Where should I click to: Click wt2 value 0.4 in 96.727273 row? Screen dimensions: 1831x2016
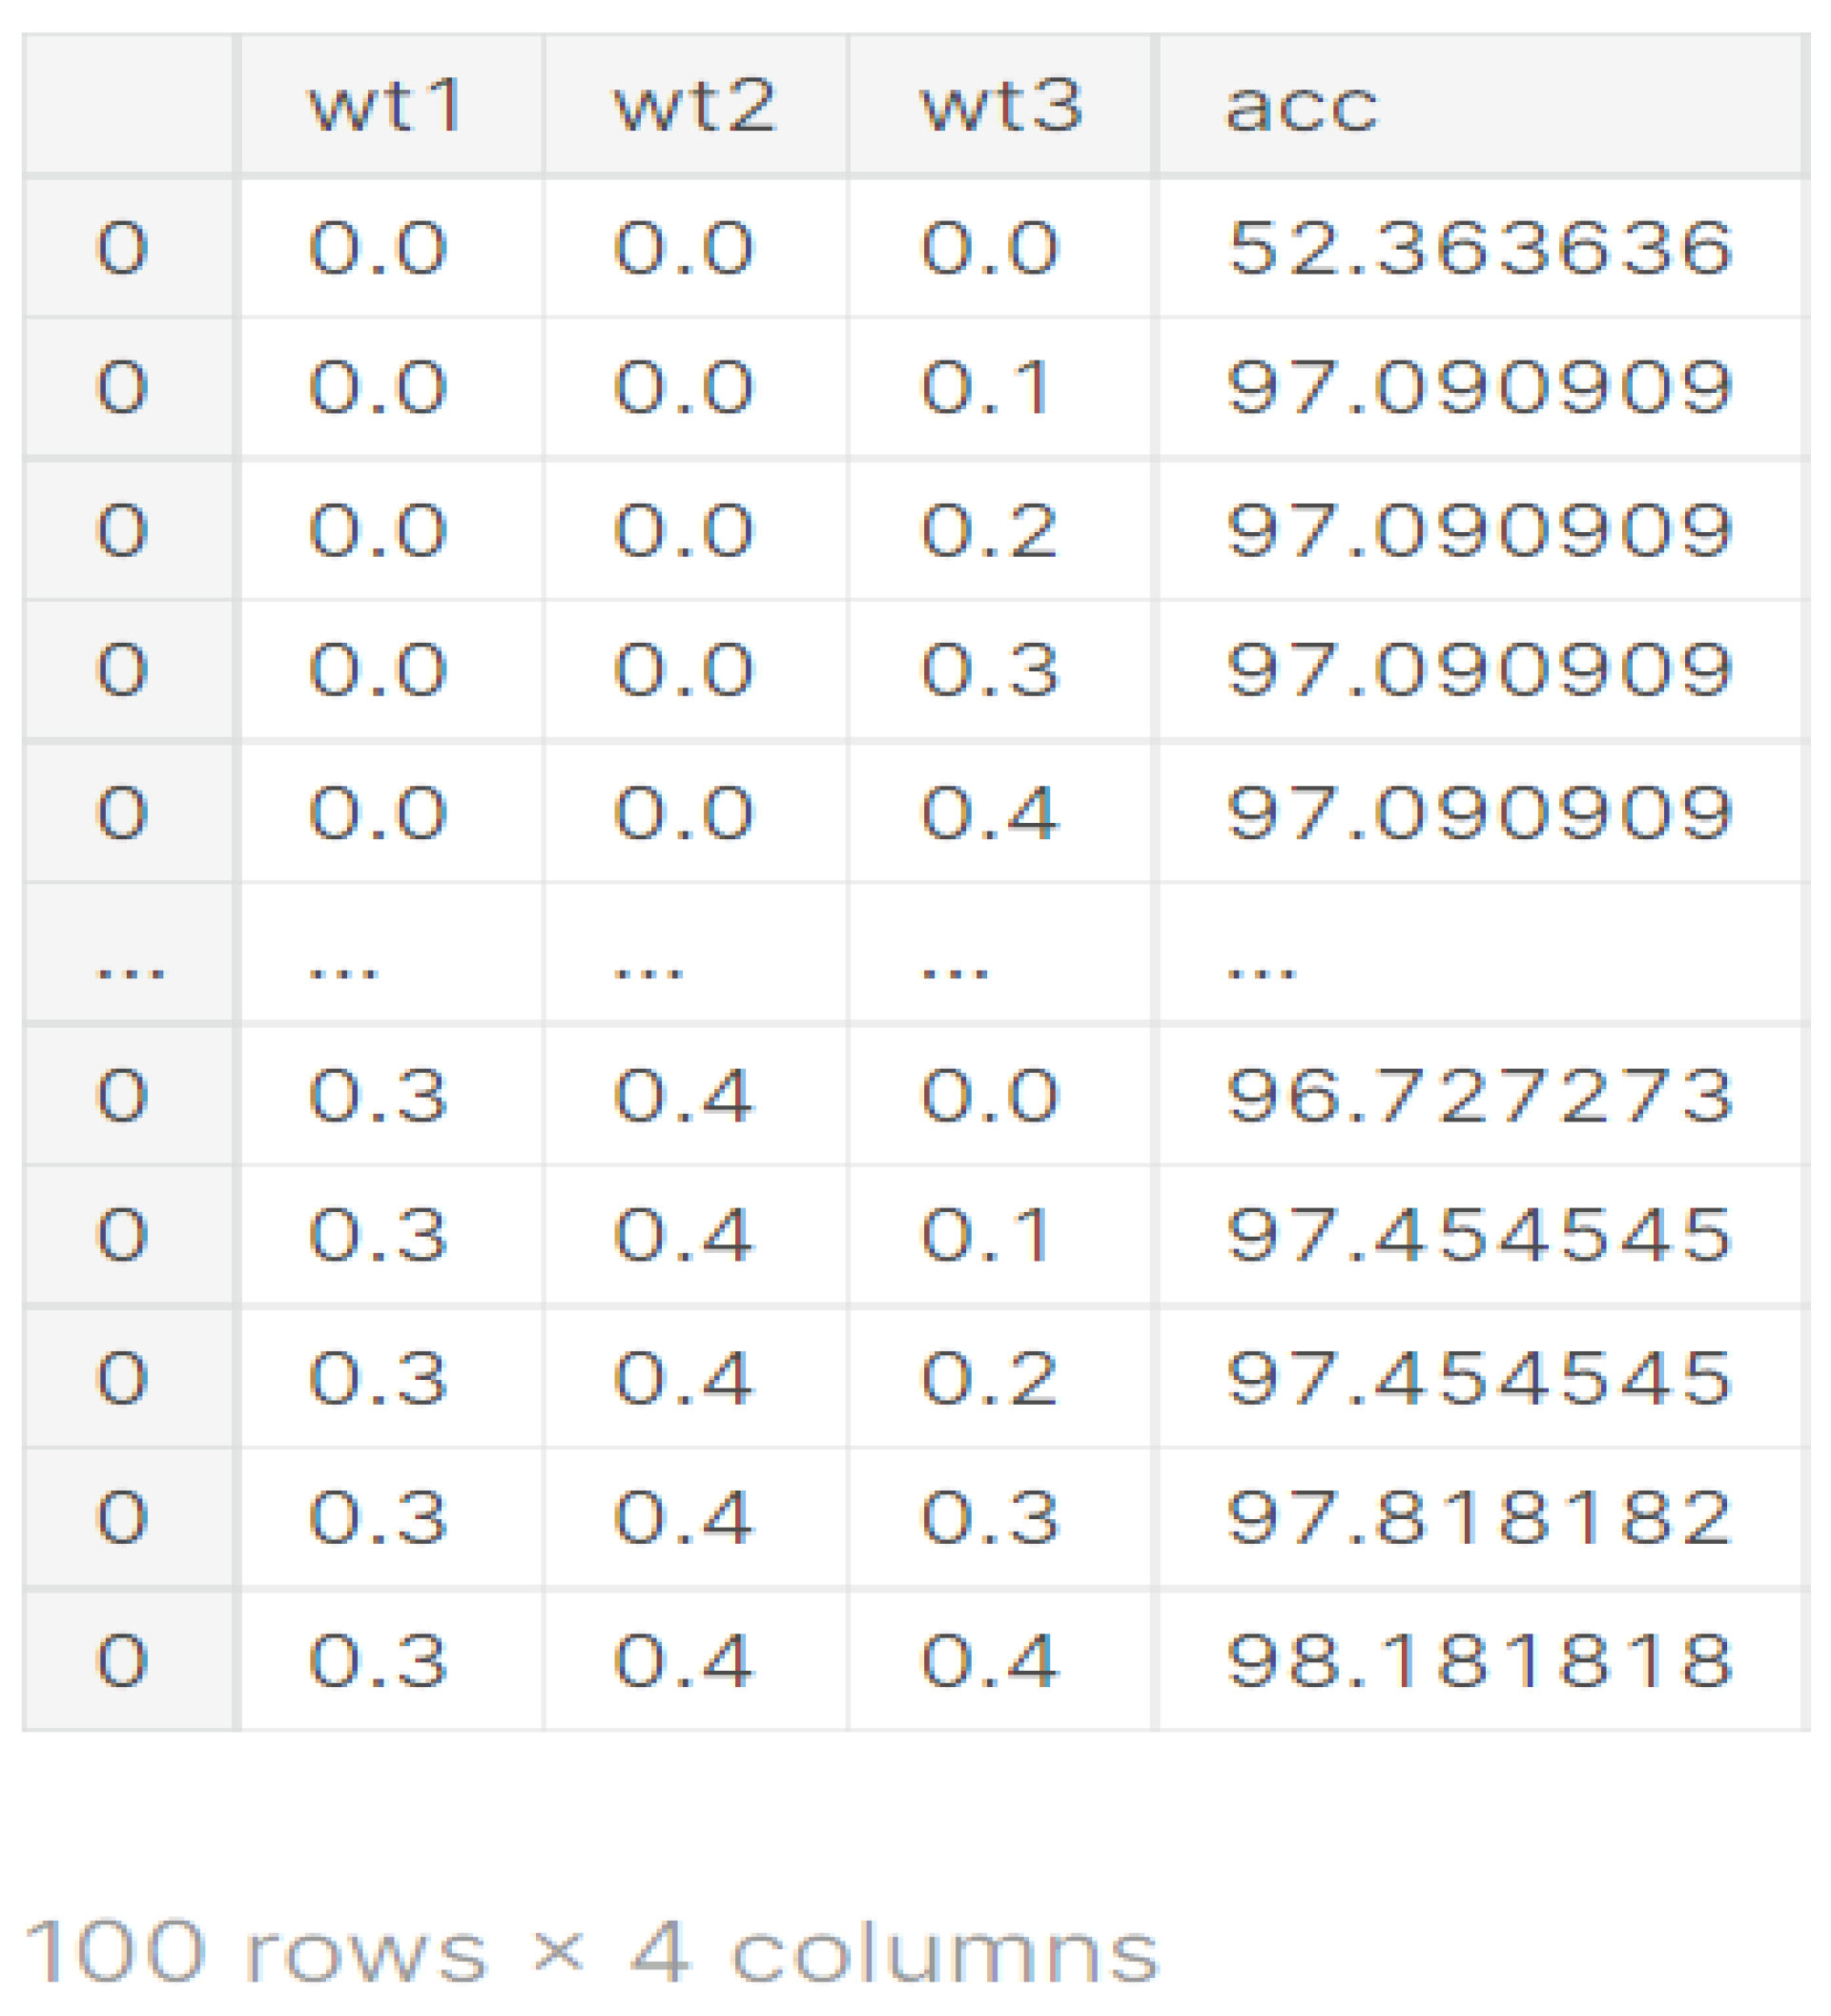[683, 1095]
